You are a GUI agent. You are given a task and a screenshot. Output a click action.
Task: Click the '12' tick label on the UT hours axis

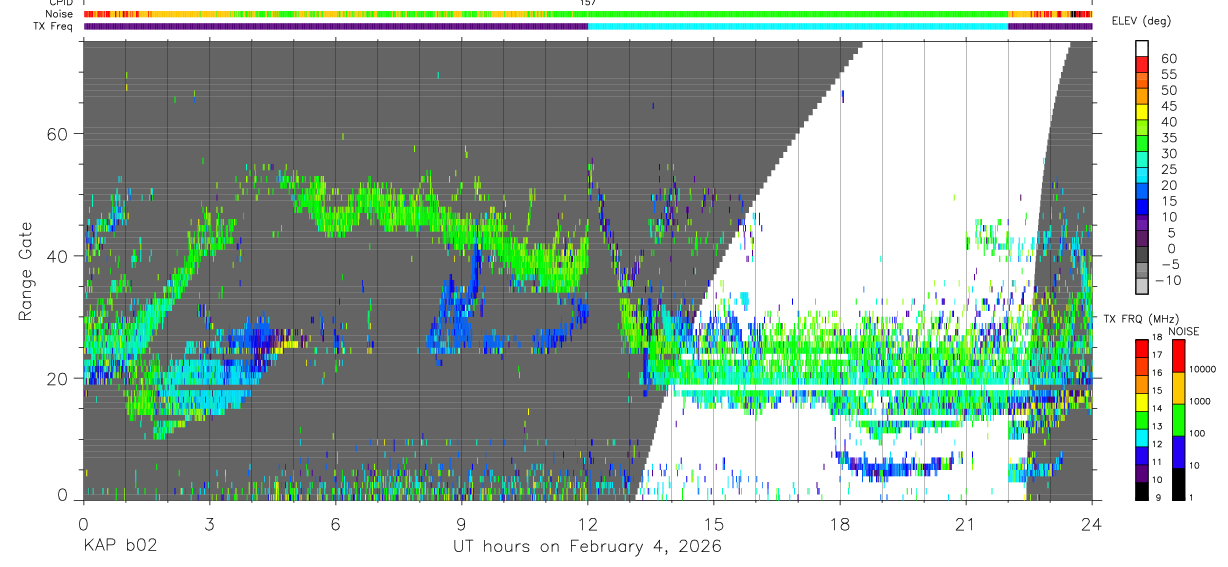coord(588,524)
